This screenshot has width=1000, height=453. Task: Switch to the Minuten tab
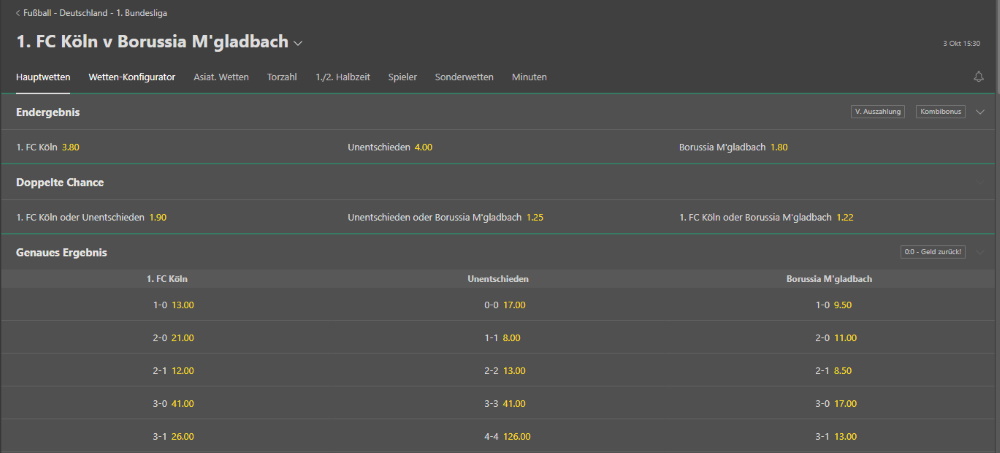coord(529,77)
